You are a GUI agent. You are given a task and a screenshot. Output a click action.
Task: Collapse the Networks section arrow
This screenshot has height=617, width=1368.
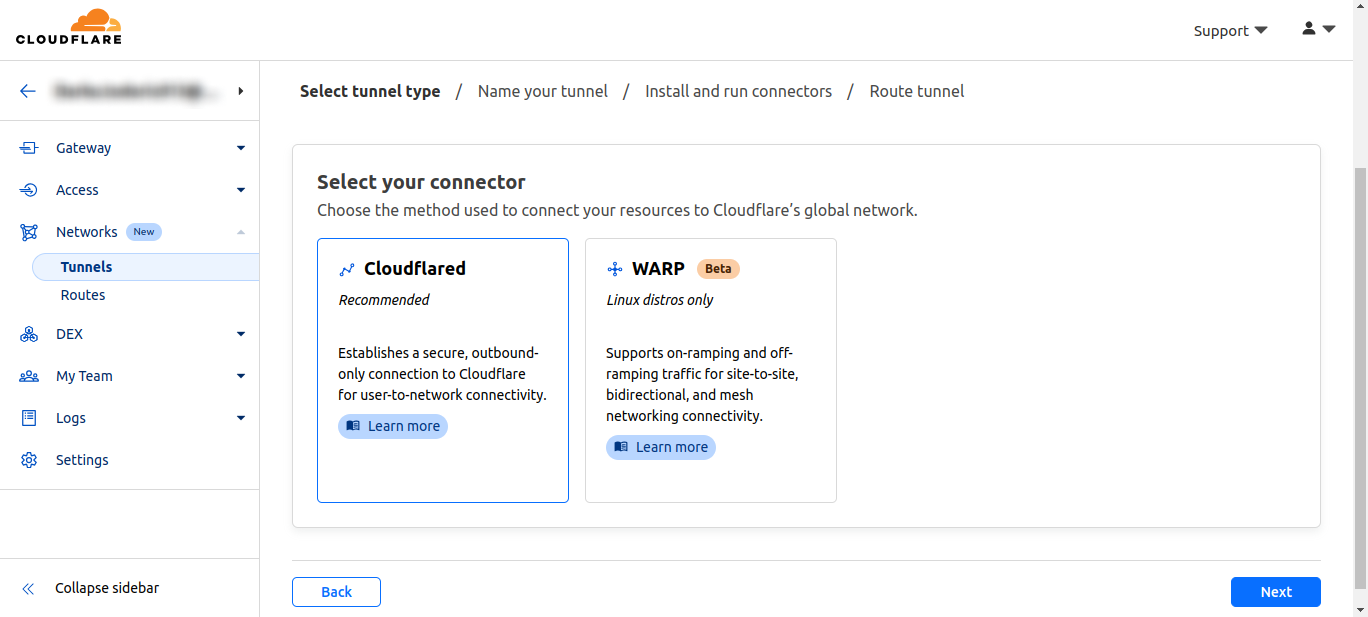pyautogui.click(x=241, y=232)
